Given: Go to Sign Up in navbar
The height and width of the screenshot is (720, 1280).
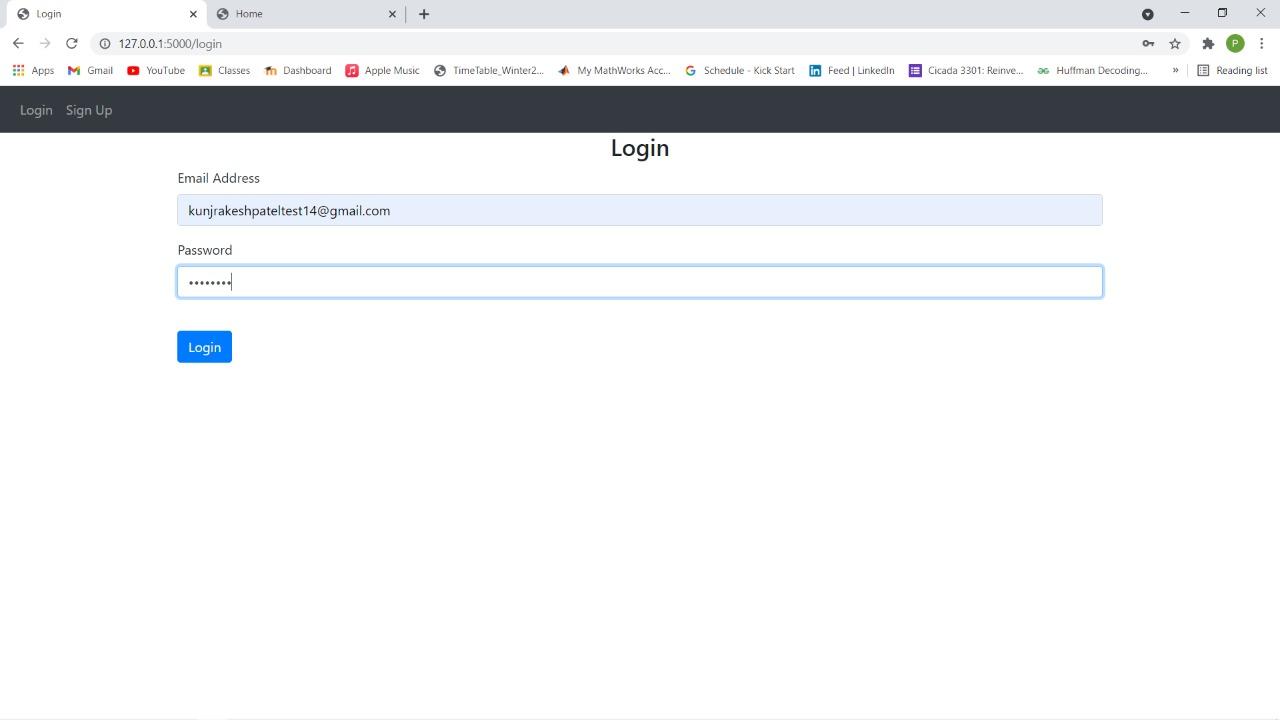Looking at the screenshot, I should coord(89,110).
